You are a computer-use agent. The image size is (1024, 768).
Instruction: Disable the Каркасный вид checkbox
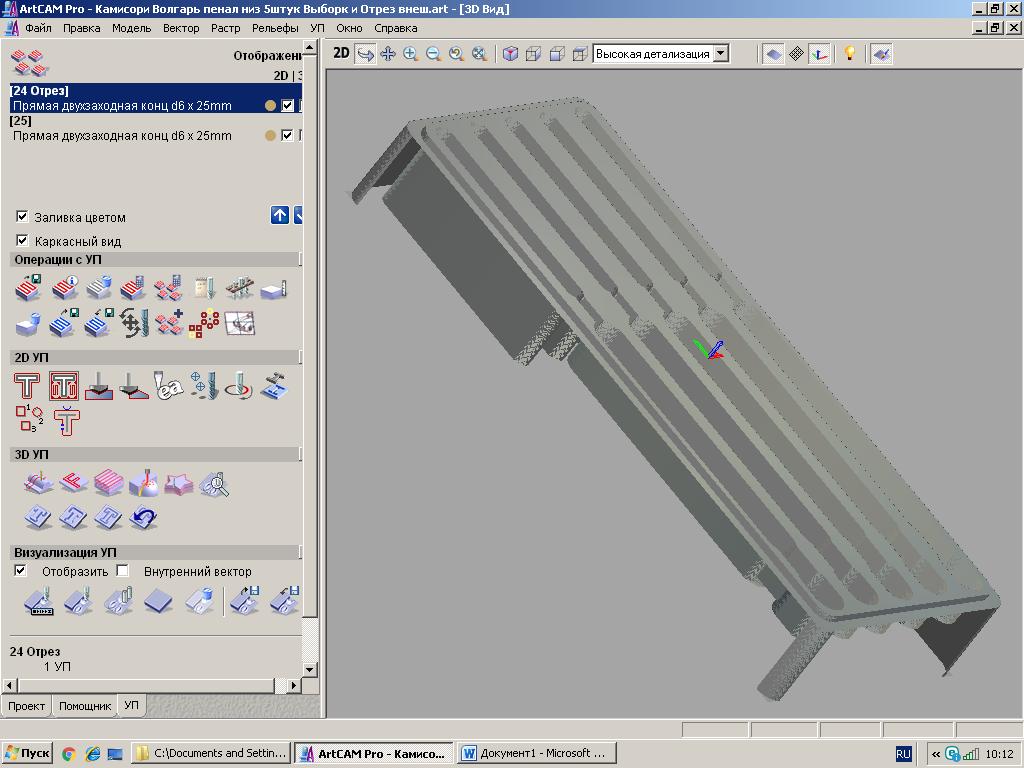[22, 241]
